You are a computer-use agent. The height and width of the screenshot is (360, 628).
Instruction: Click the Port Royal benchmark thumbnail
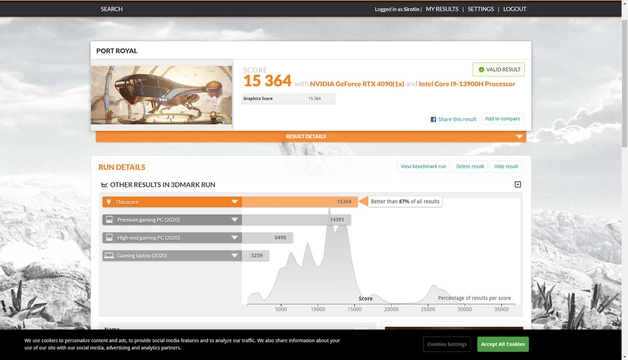coord(161,95)
